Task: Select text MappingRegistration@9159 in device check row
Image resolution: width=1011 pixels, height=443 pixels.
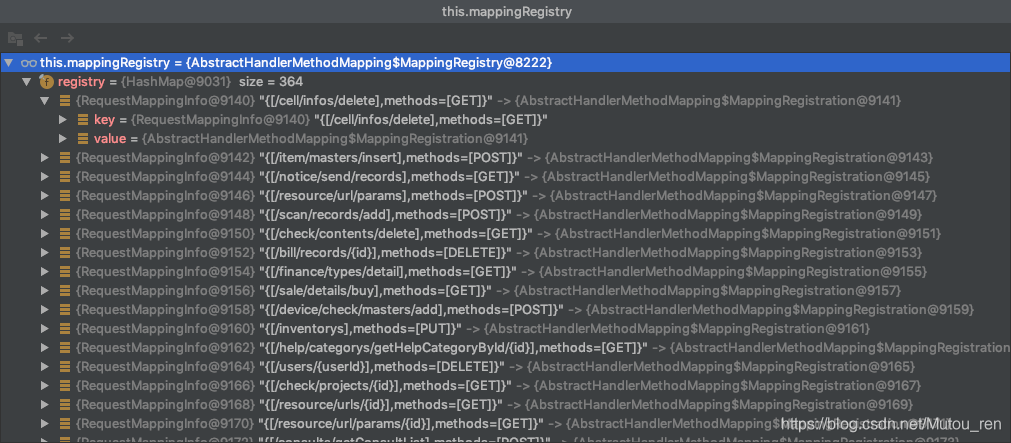Action: point(780,310)
